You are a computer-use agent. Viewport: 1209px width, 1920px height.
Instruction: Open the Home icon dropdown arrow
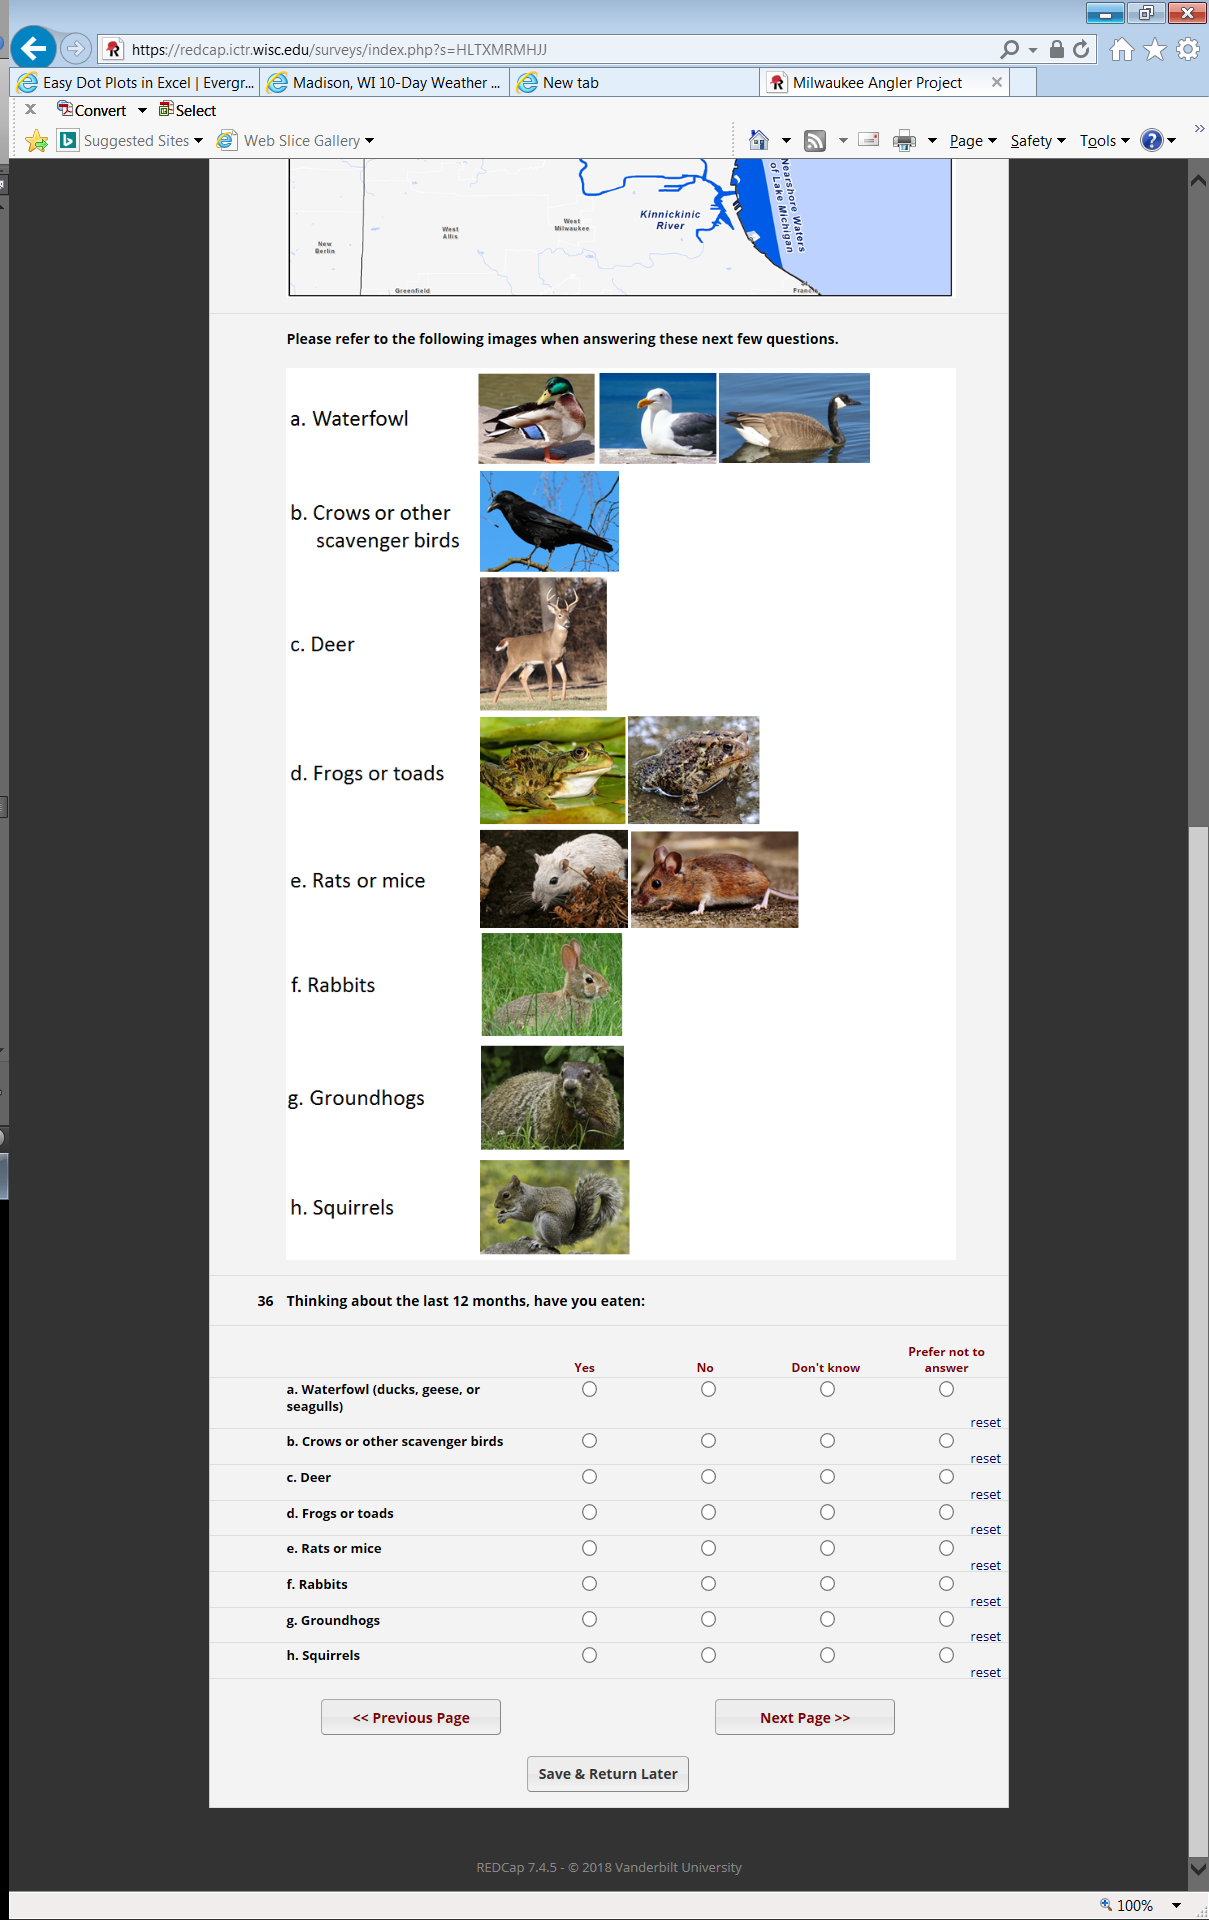coord(786,141)
